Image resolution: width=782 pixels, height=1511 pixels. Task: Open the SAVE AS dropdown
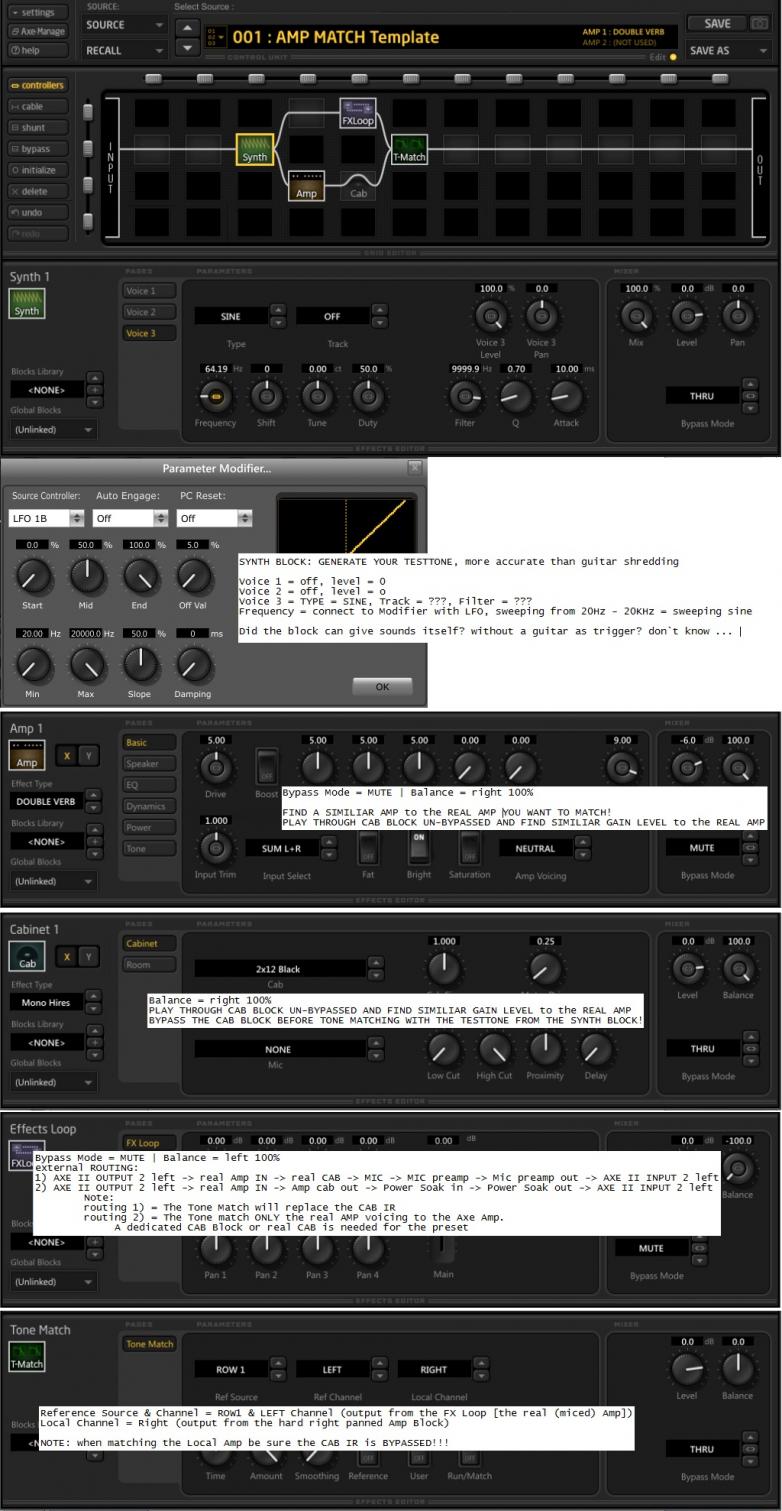pyautogui.click(x=729, y=50)
